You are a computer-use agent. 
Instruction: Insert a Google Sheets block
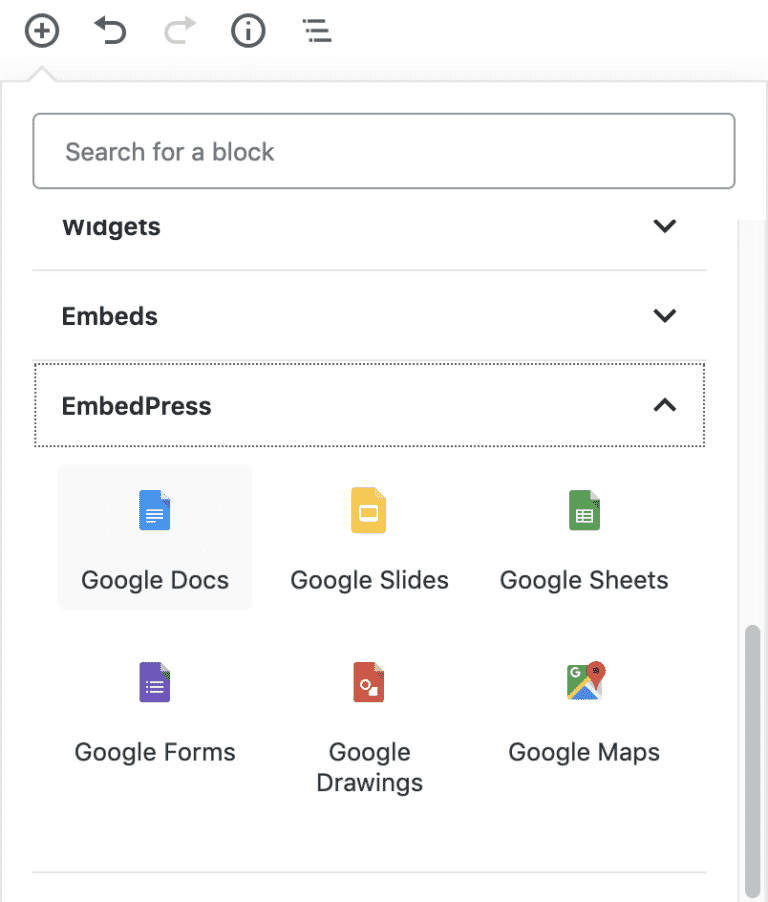[583, 537]
